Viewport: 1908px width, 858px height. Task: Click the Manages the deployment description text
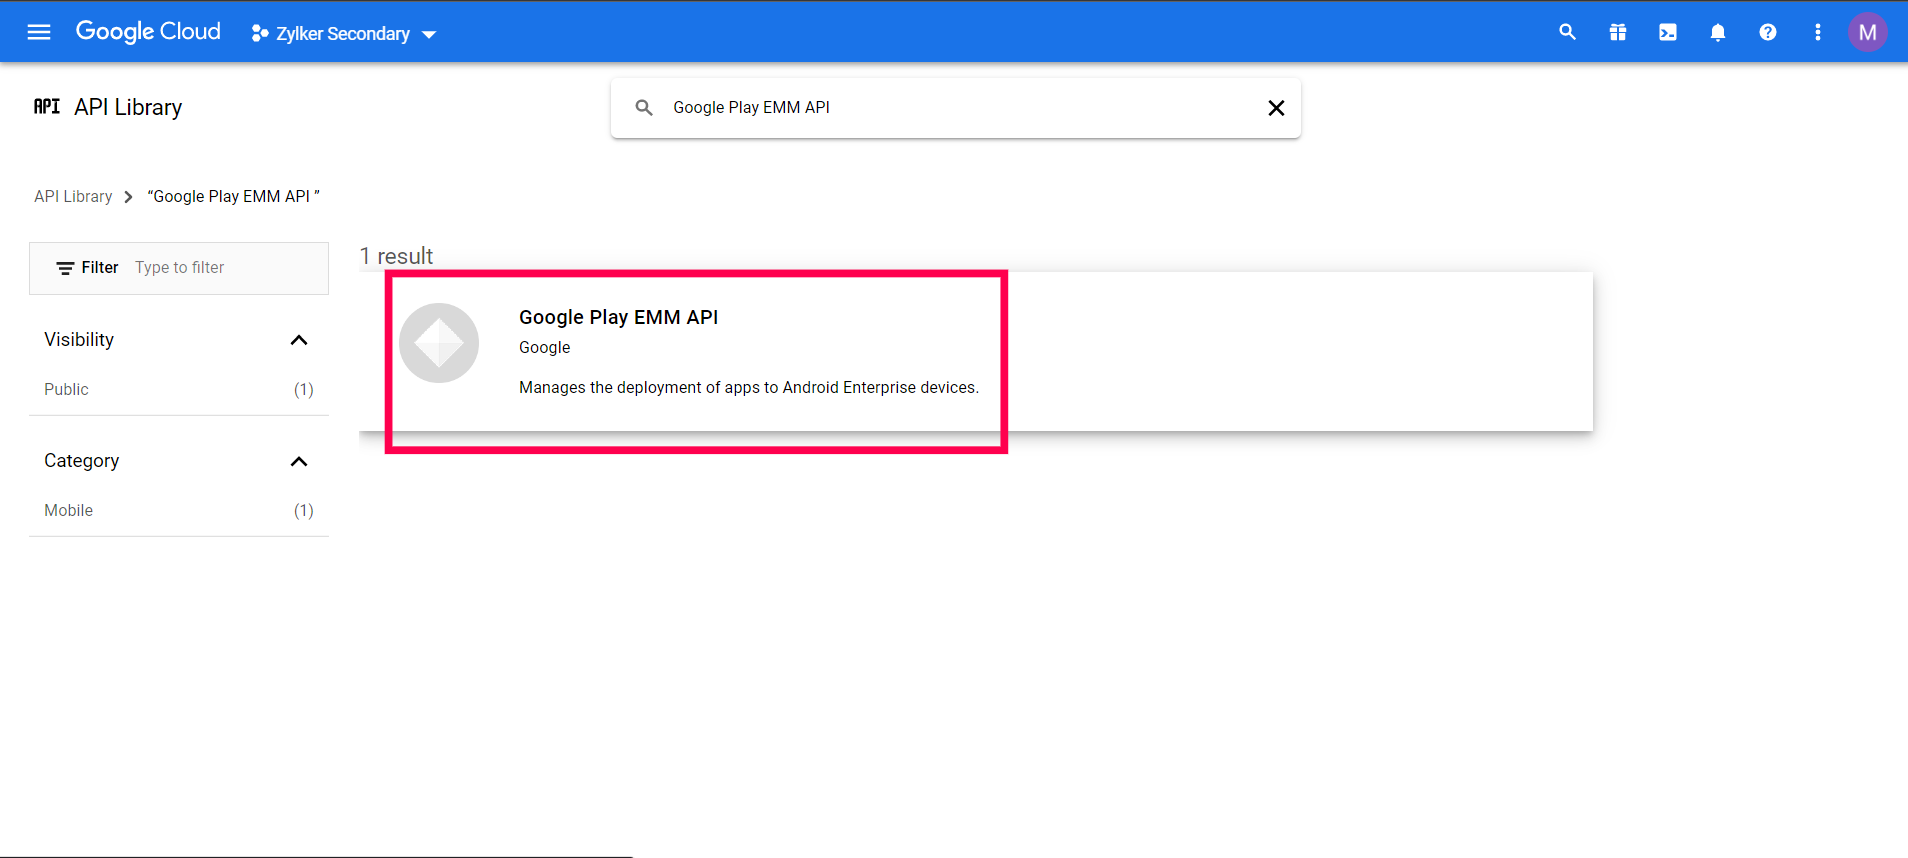pyautogui.click(x=749, y=387)
